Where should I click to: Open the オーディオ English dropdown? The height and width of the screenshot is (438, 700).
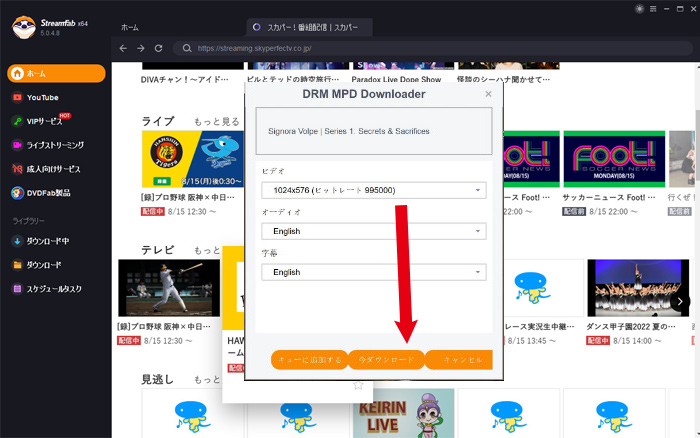coord(374,231)
